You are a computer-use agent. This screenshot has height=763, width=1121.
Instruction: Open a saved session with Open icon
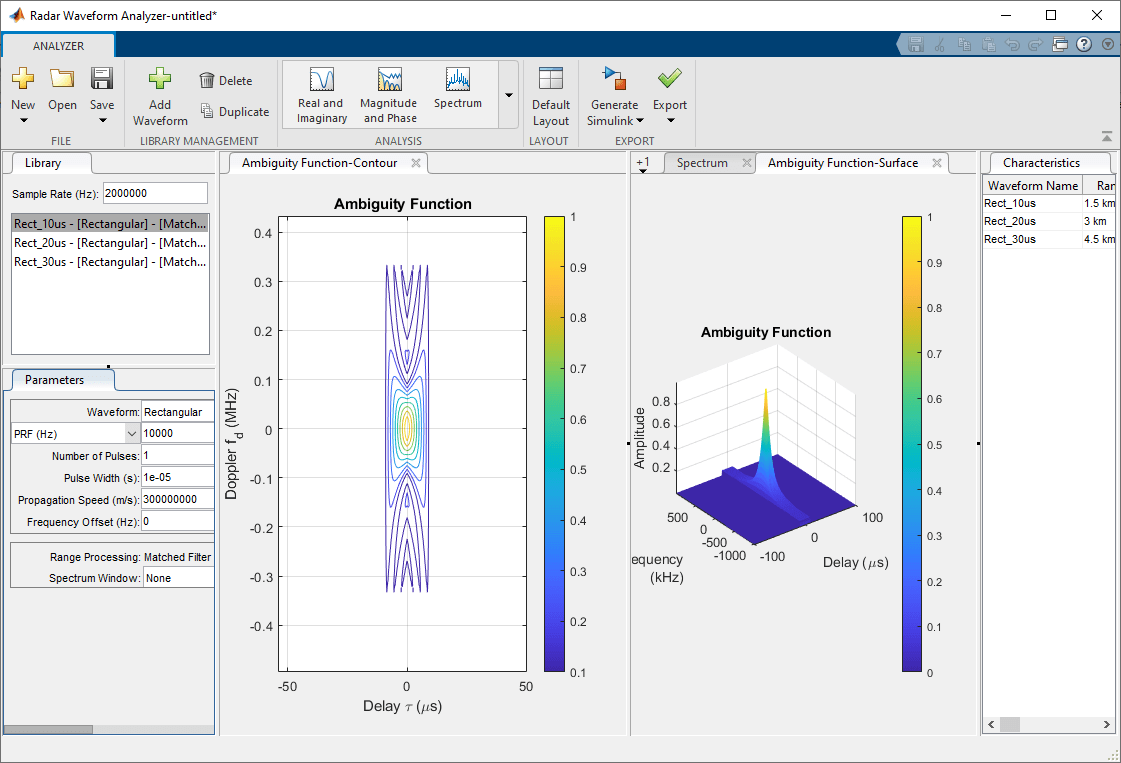[62, 80]
